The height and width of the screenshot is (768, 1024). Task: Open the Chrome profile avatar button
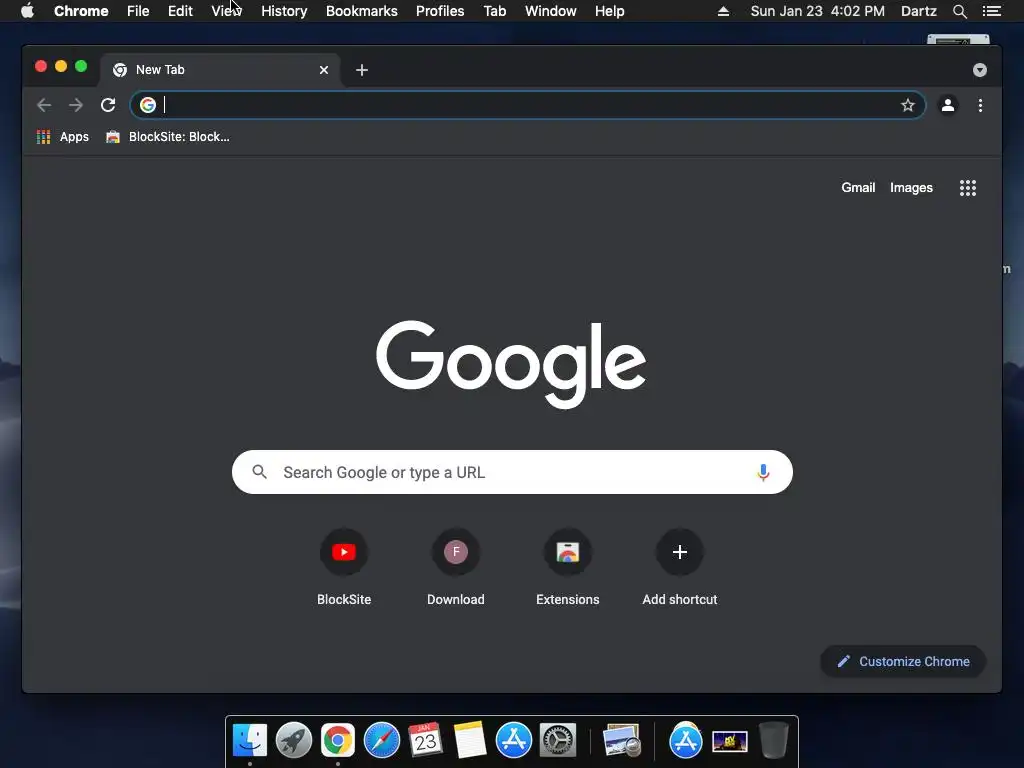(x=948, y=105)
